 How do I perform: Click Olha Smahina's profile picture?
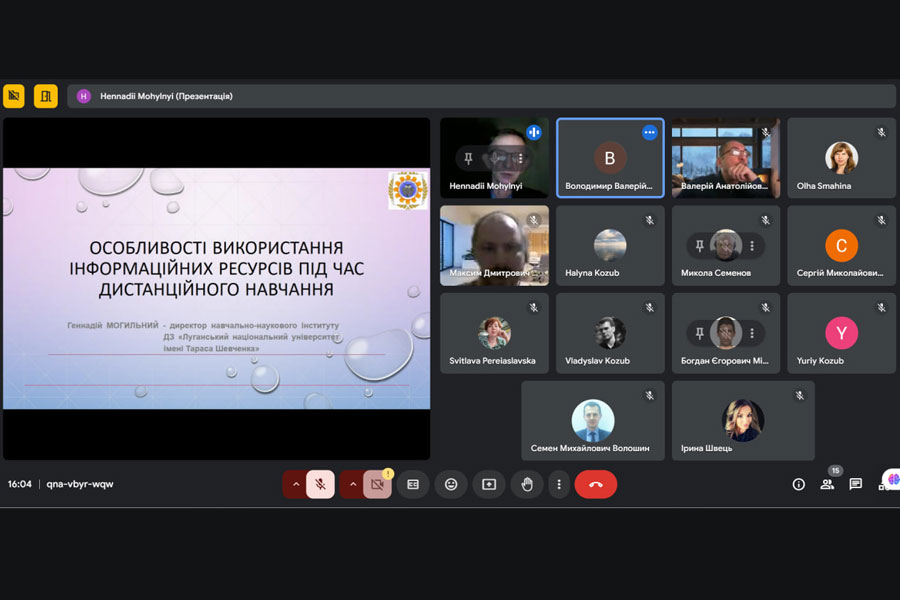pyautogui.click(x=841, y=157)
